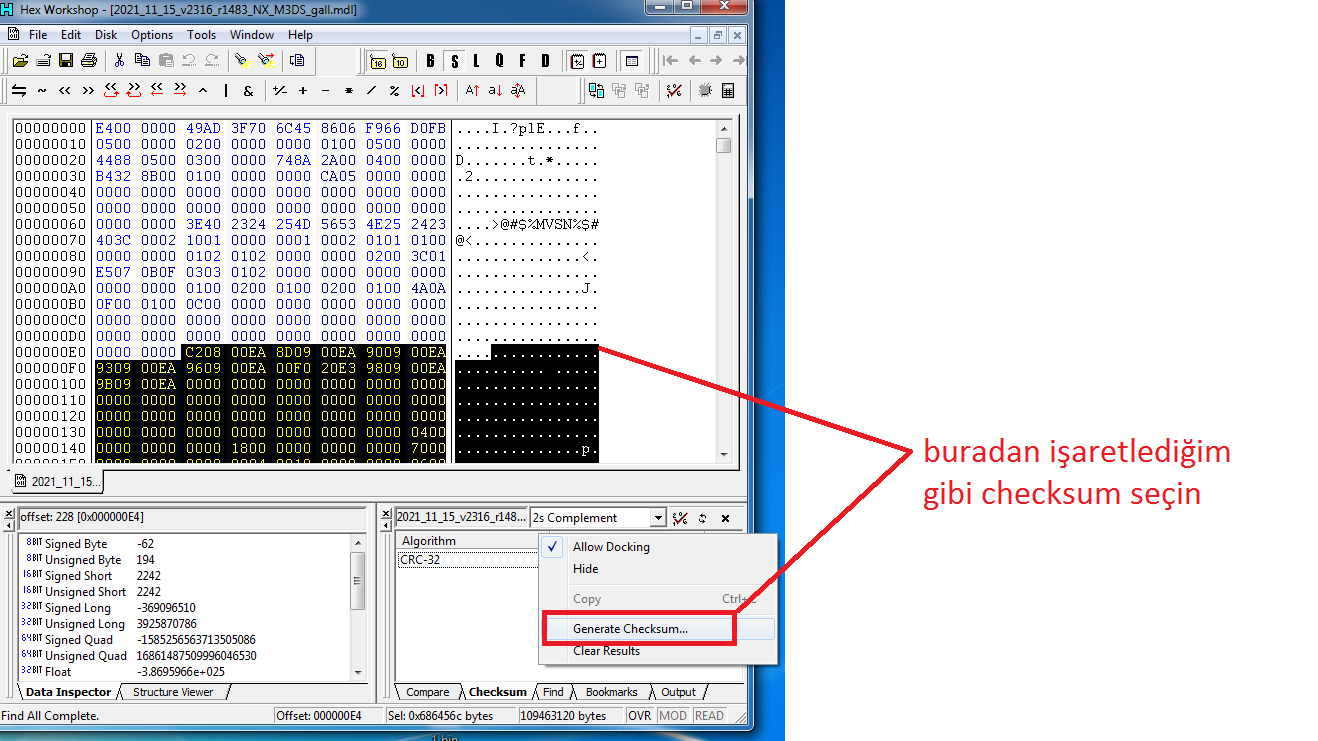The width and height of the screenshot is (1318, 741).
Task: Click the hex row at offset 00000060
Action: tap(306, 224)
